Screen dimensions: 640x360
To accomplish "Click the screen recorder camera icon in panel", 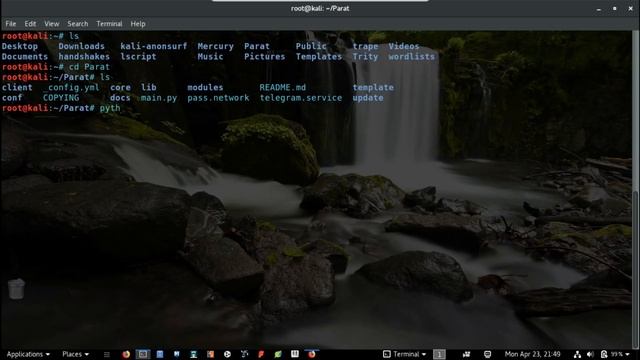I will [466, 354].
